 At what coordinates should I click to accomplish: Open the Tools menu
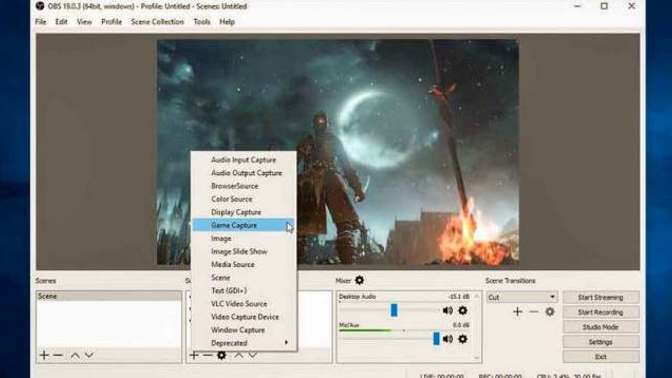tap(202, 21)
